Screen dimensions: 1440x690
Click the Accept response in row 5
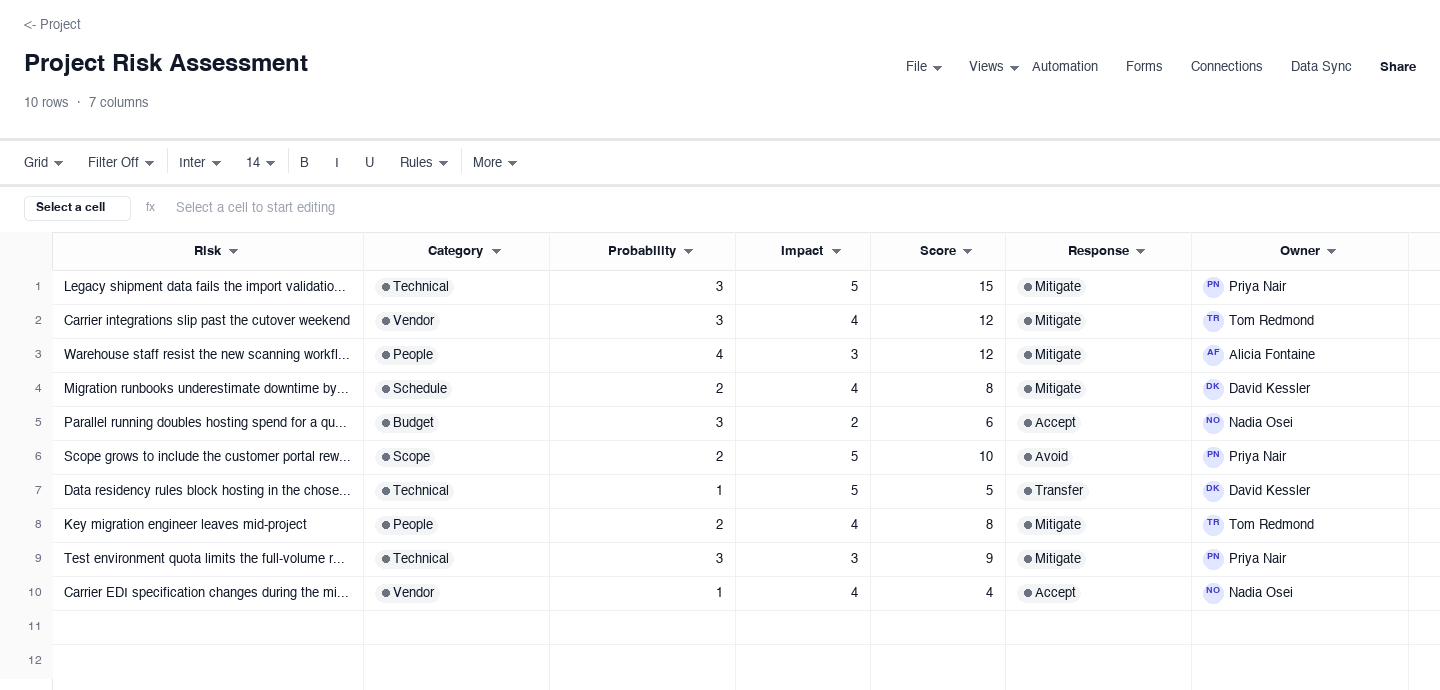point(1050,423)
